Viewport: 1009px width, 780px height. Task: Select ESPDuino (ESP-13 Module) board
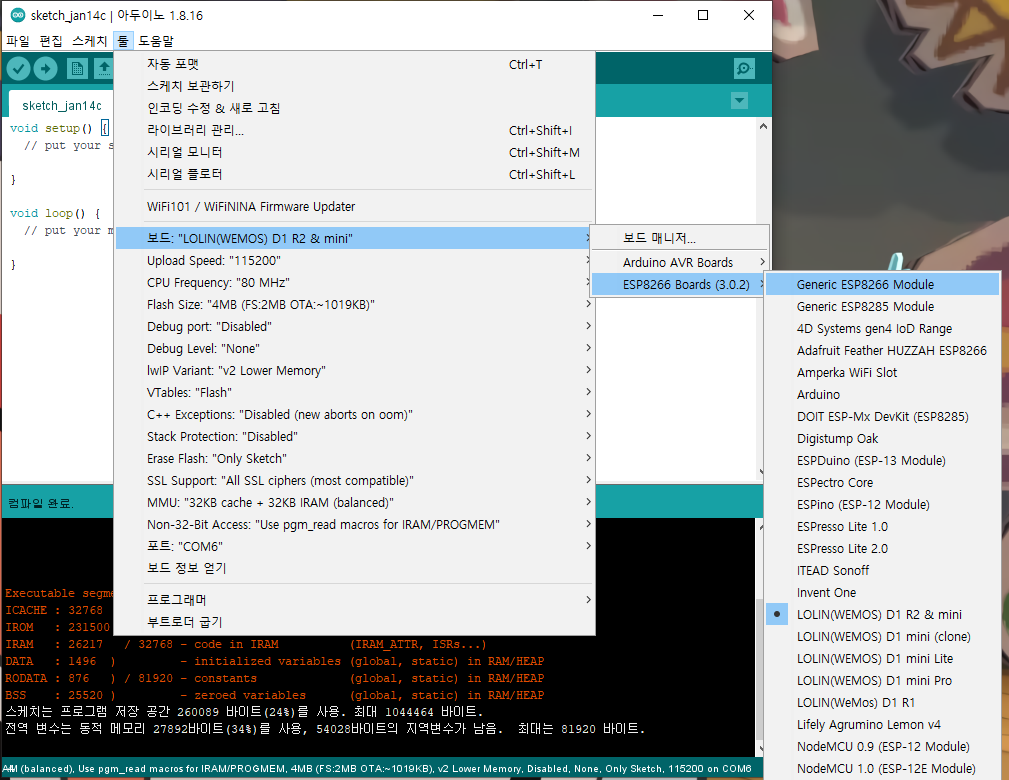(x=883, y=461)
